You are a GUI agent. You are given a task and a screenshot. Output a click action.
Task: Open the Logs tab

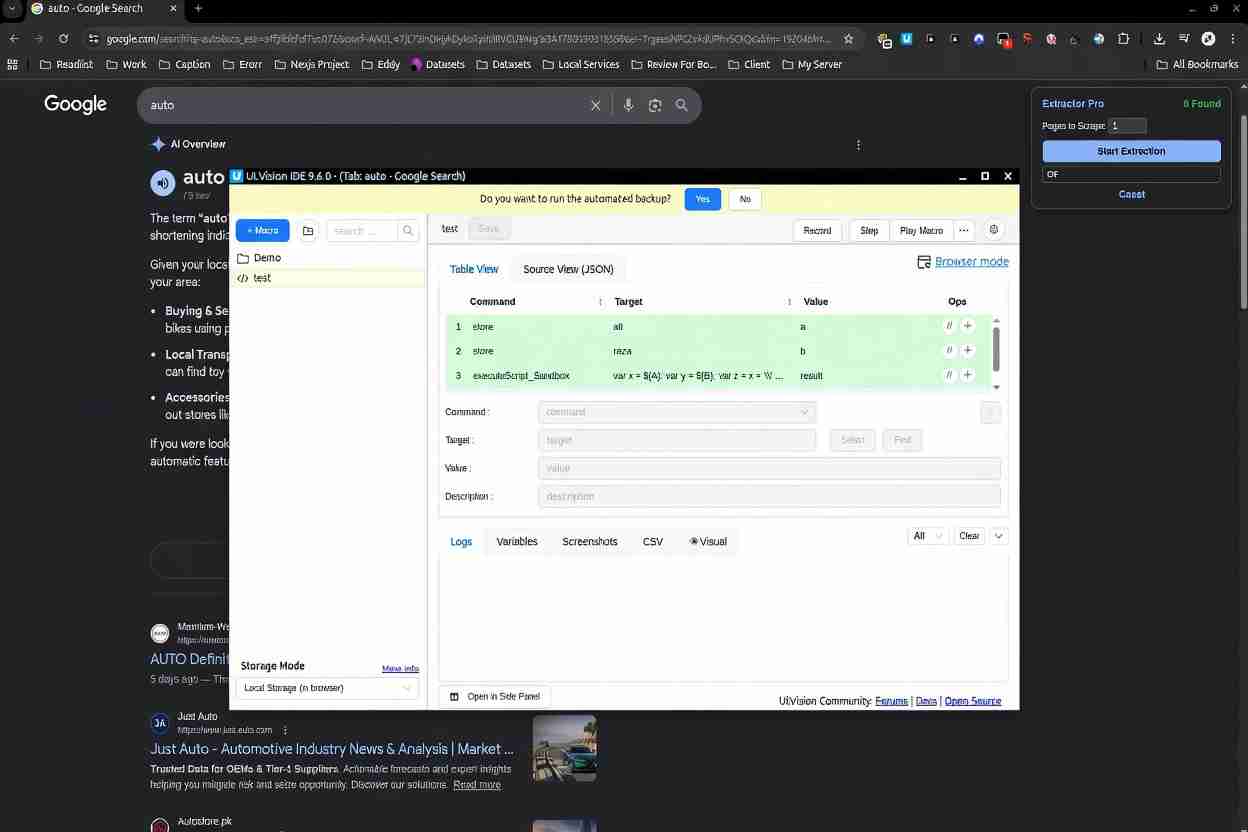461,541
